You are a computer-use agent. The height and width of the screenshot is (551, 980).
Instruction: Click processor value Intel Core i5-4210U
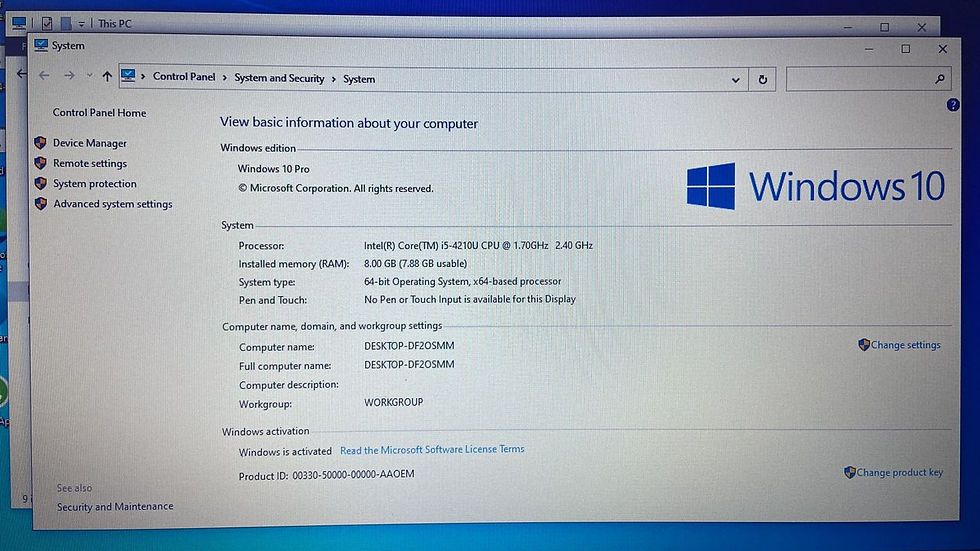pos(478,246)
